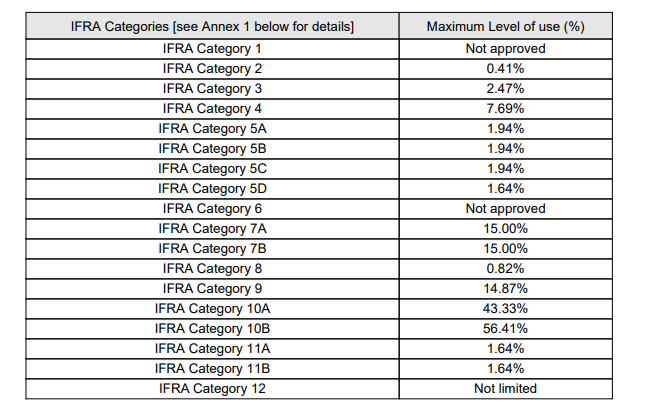Click the IFRA Category 11A label

pyautogui.click(x=211, y=348)
